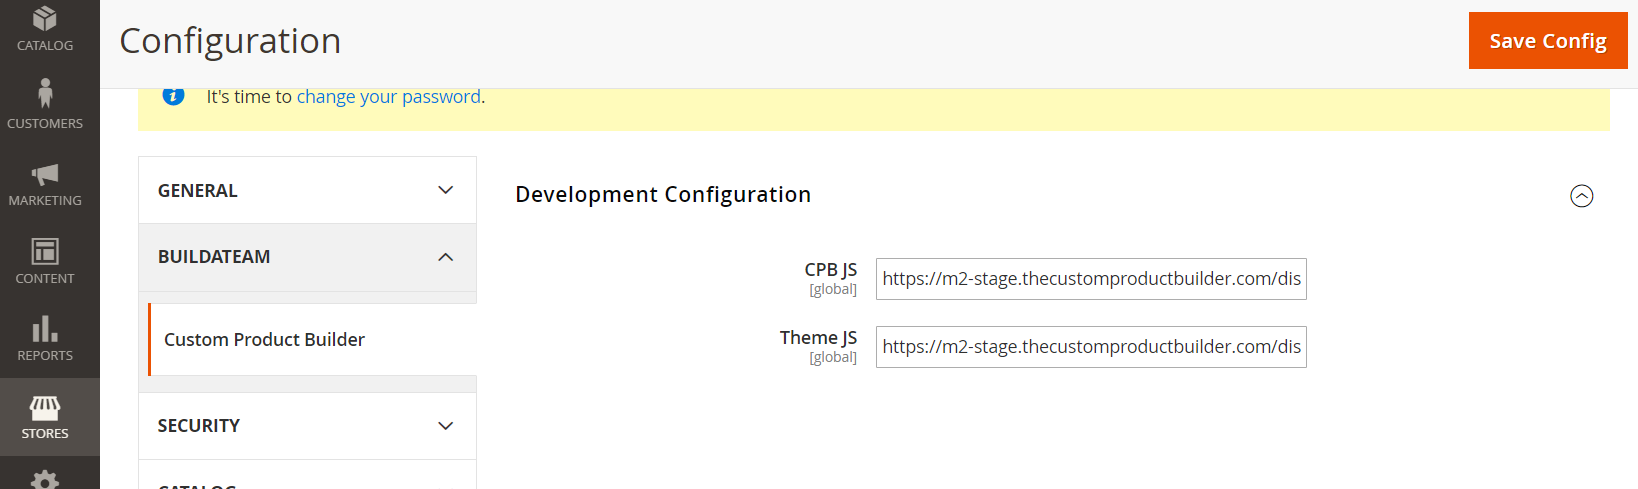Collapse the Development Configuration group
This screenshot has width=1638, height=489.
1581,196
